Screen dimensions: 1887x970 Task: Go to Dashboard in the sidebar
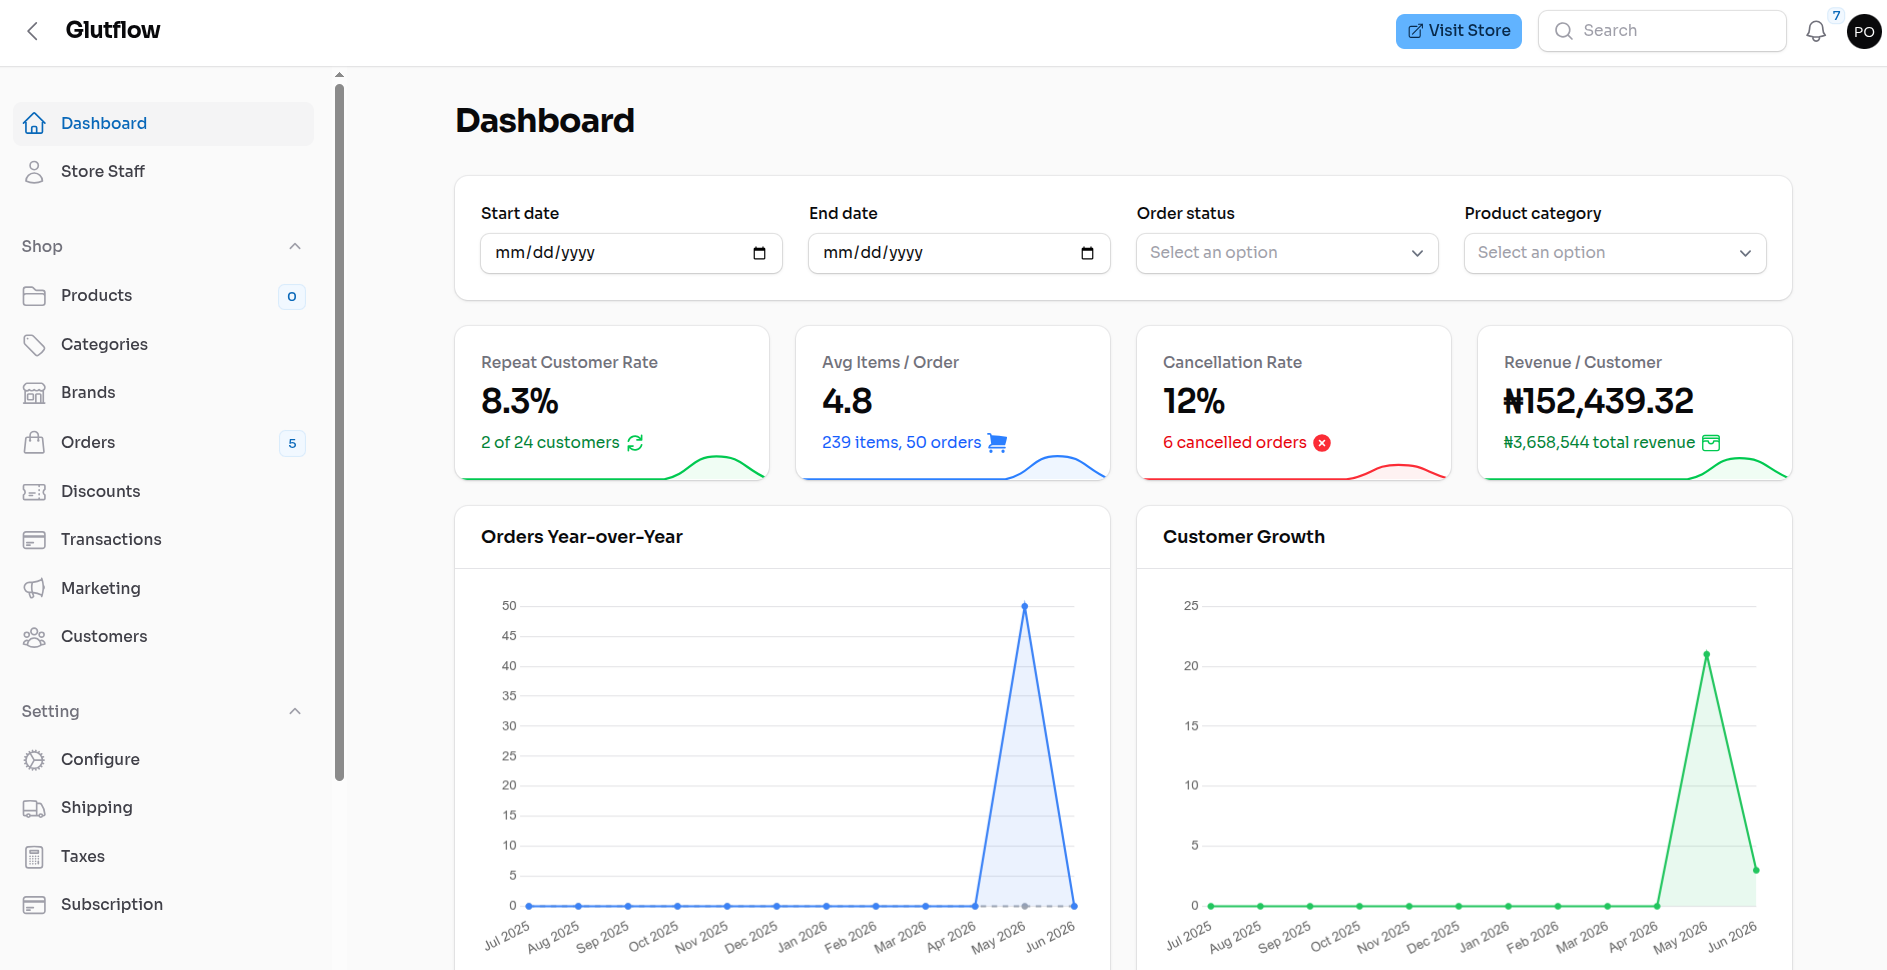pyautogui.click(x=163, y=123)
